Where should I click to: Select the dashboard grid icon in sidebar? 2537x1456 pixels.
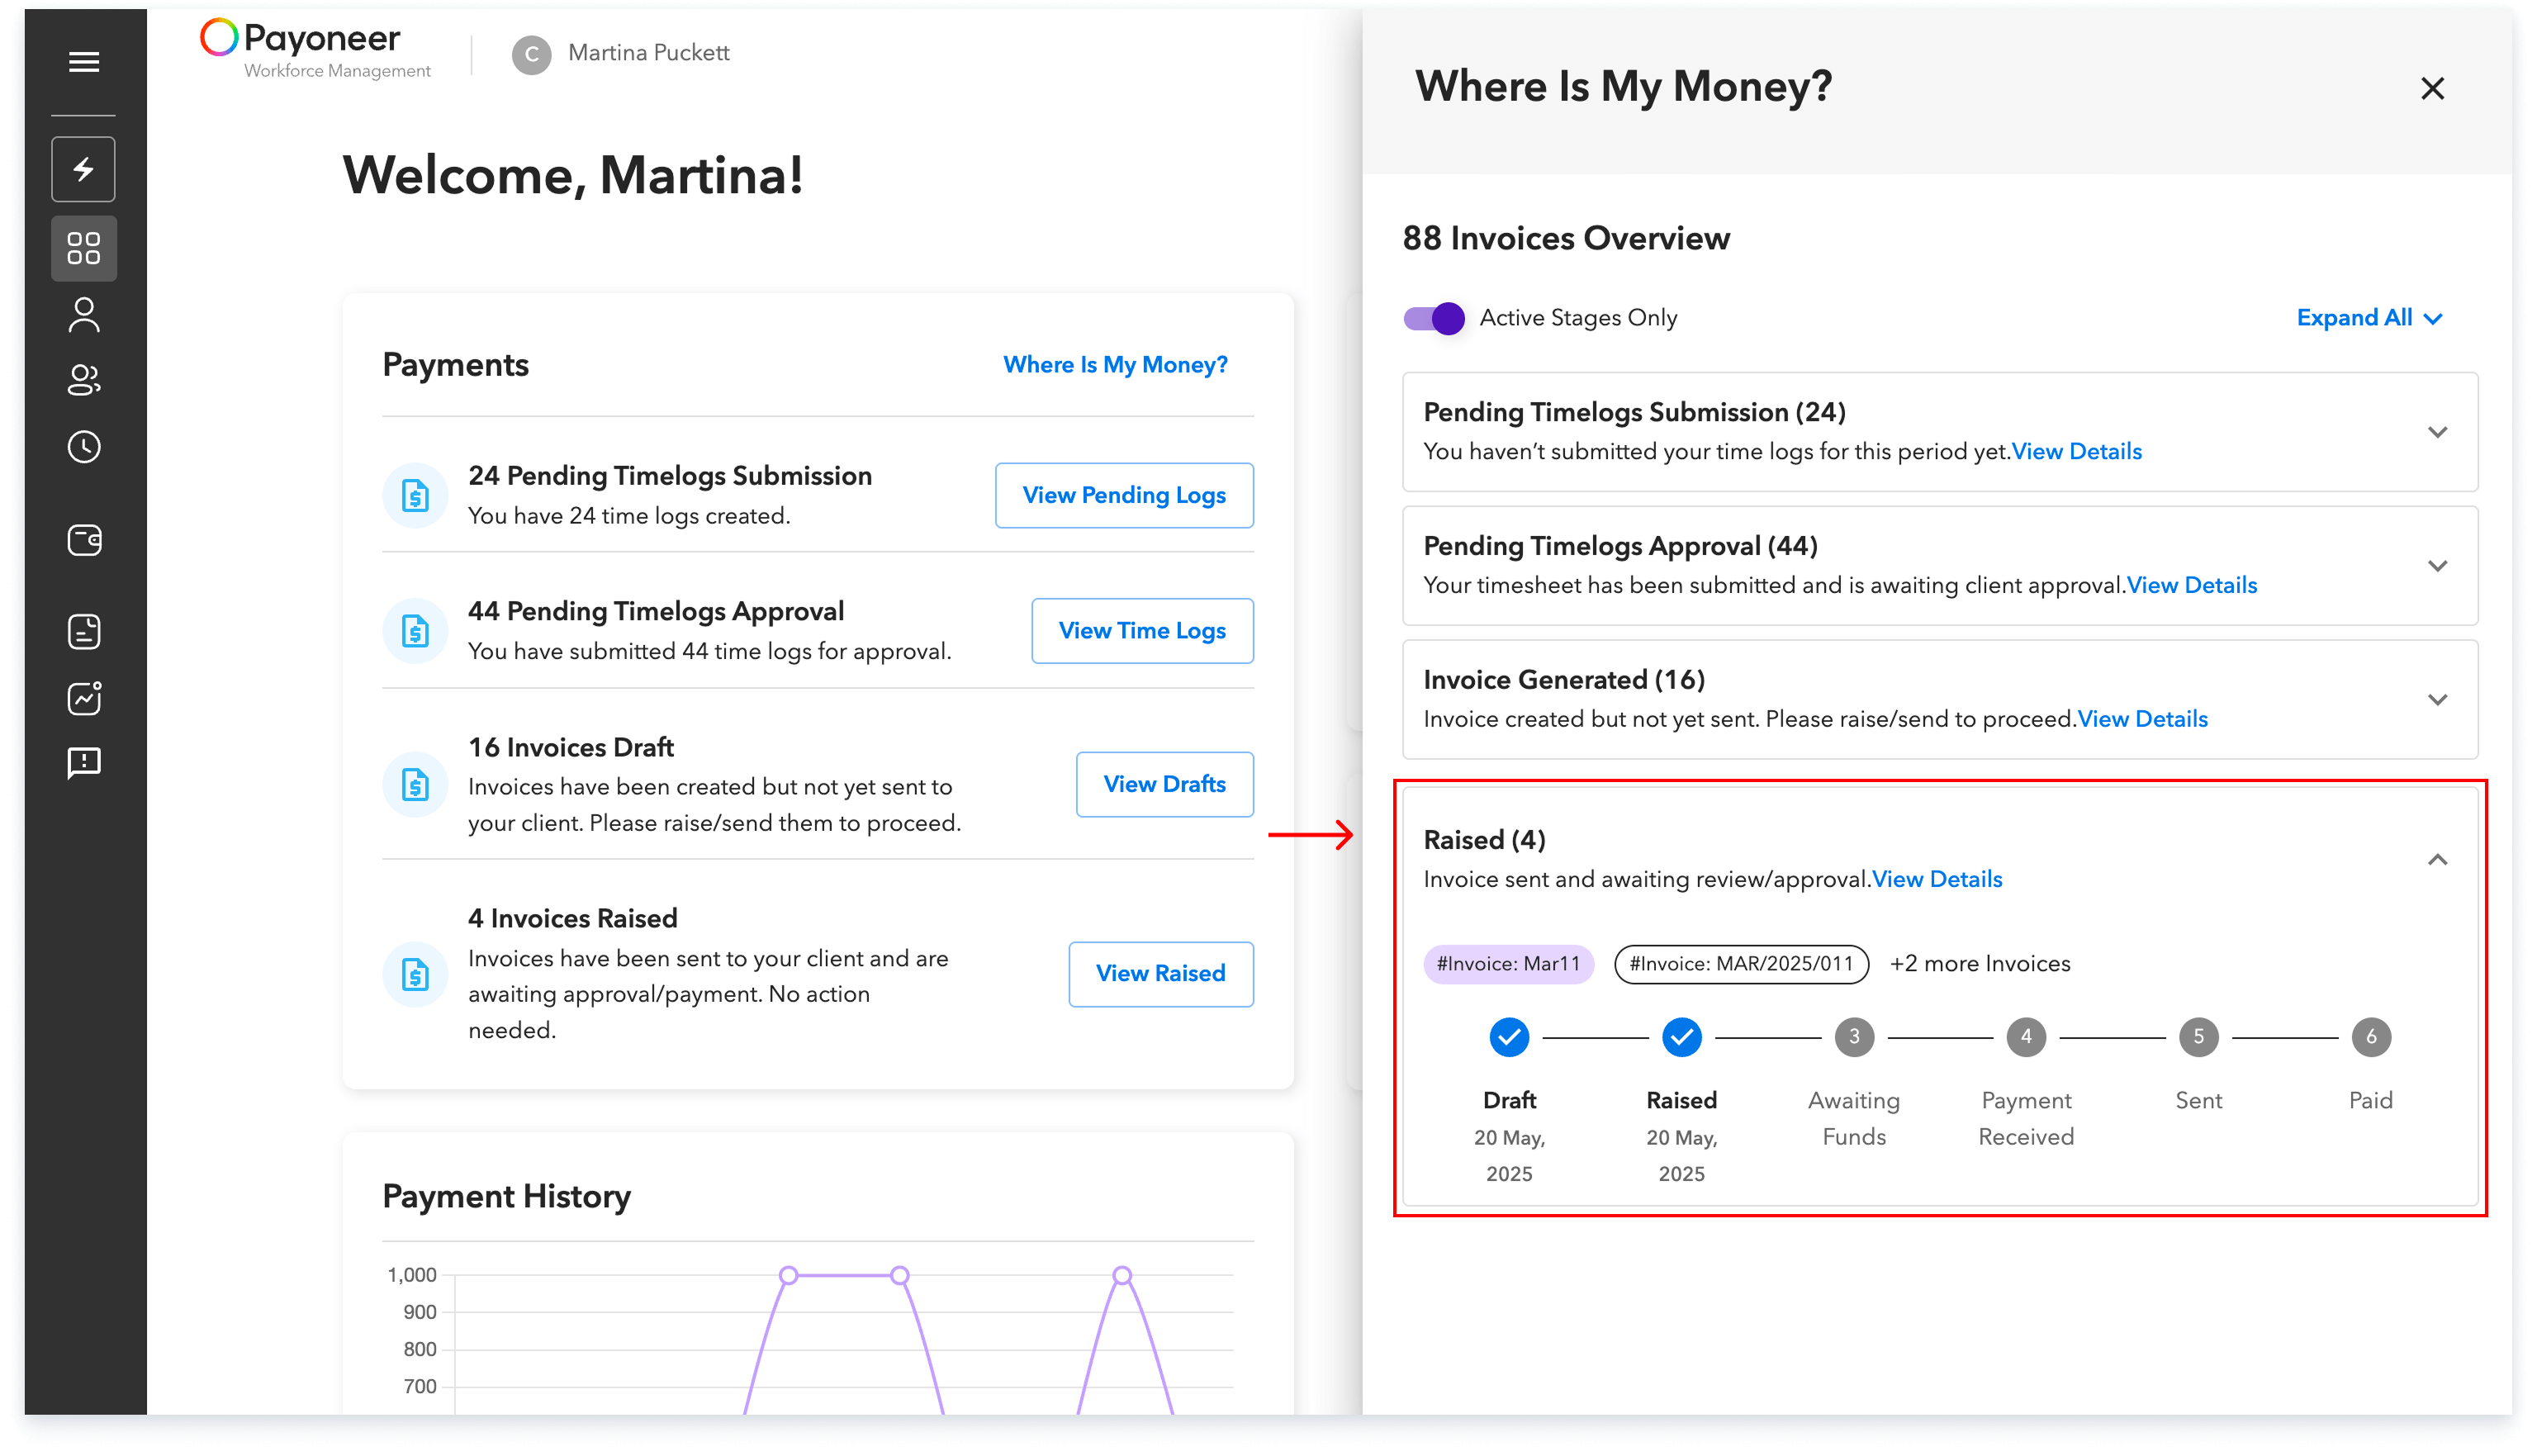tap(83, 248)
